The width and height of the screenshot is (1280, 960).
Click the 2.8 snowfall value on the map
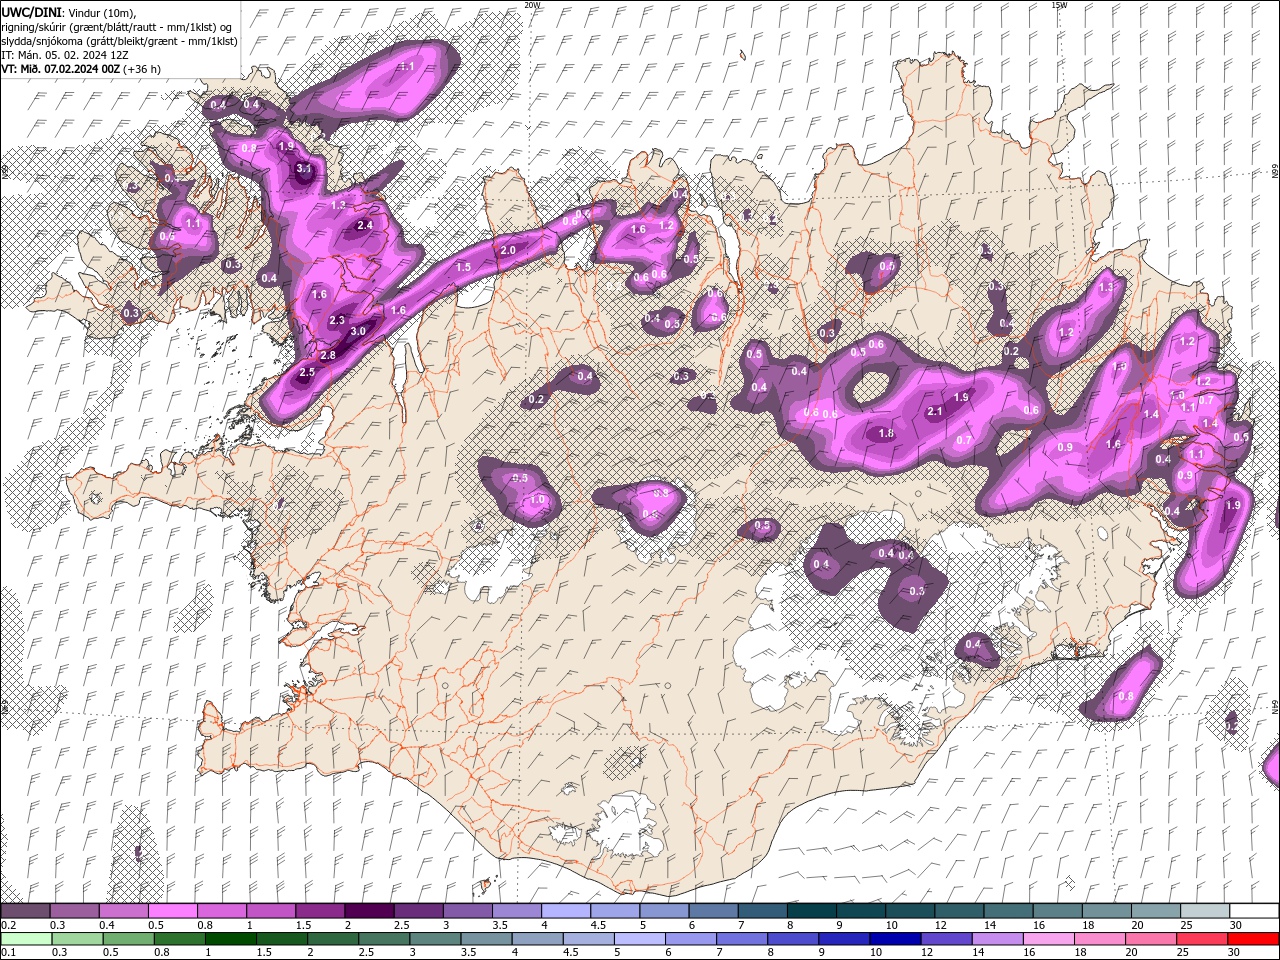327,355
